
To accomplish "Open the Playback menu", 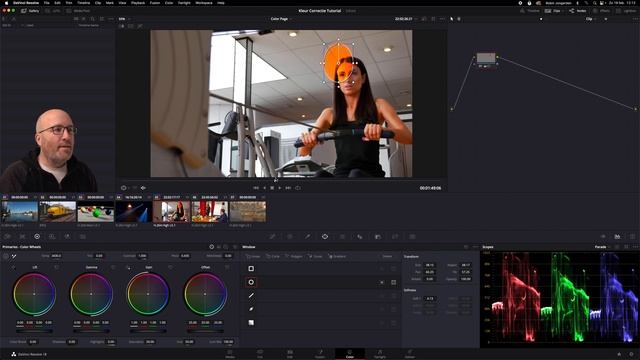I will coord(138,2).
